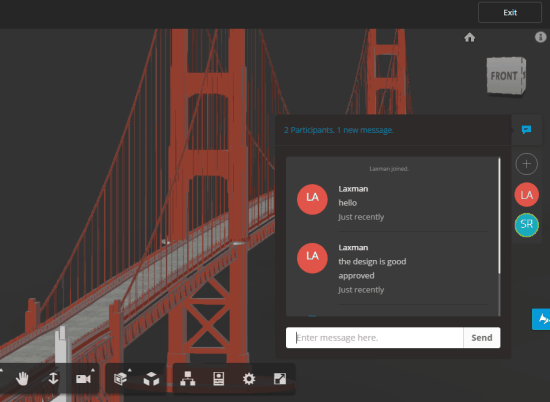Click the message input field
The height and width of the screenshot is (402, 550).
(x=375, y=338)
